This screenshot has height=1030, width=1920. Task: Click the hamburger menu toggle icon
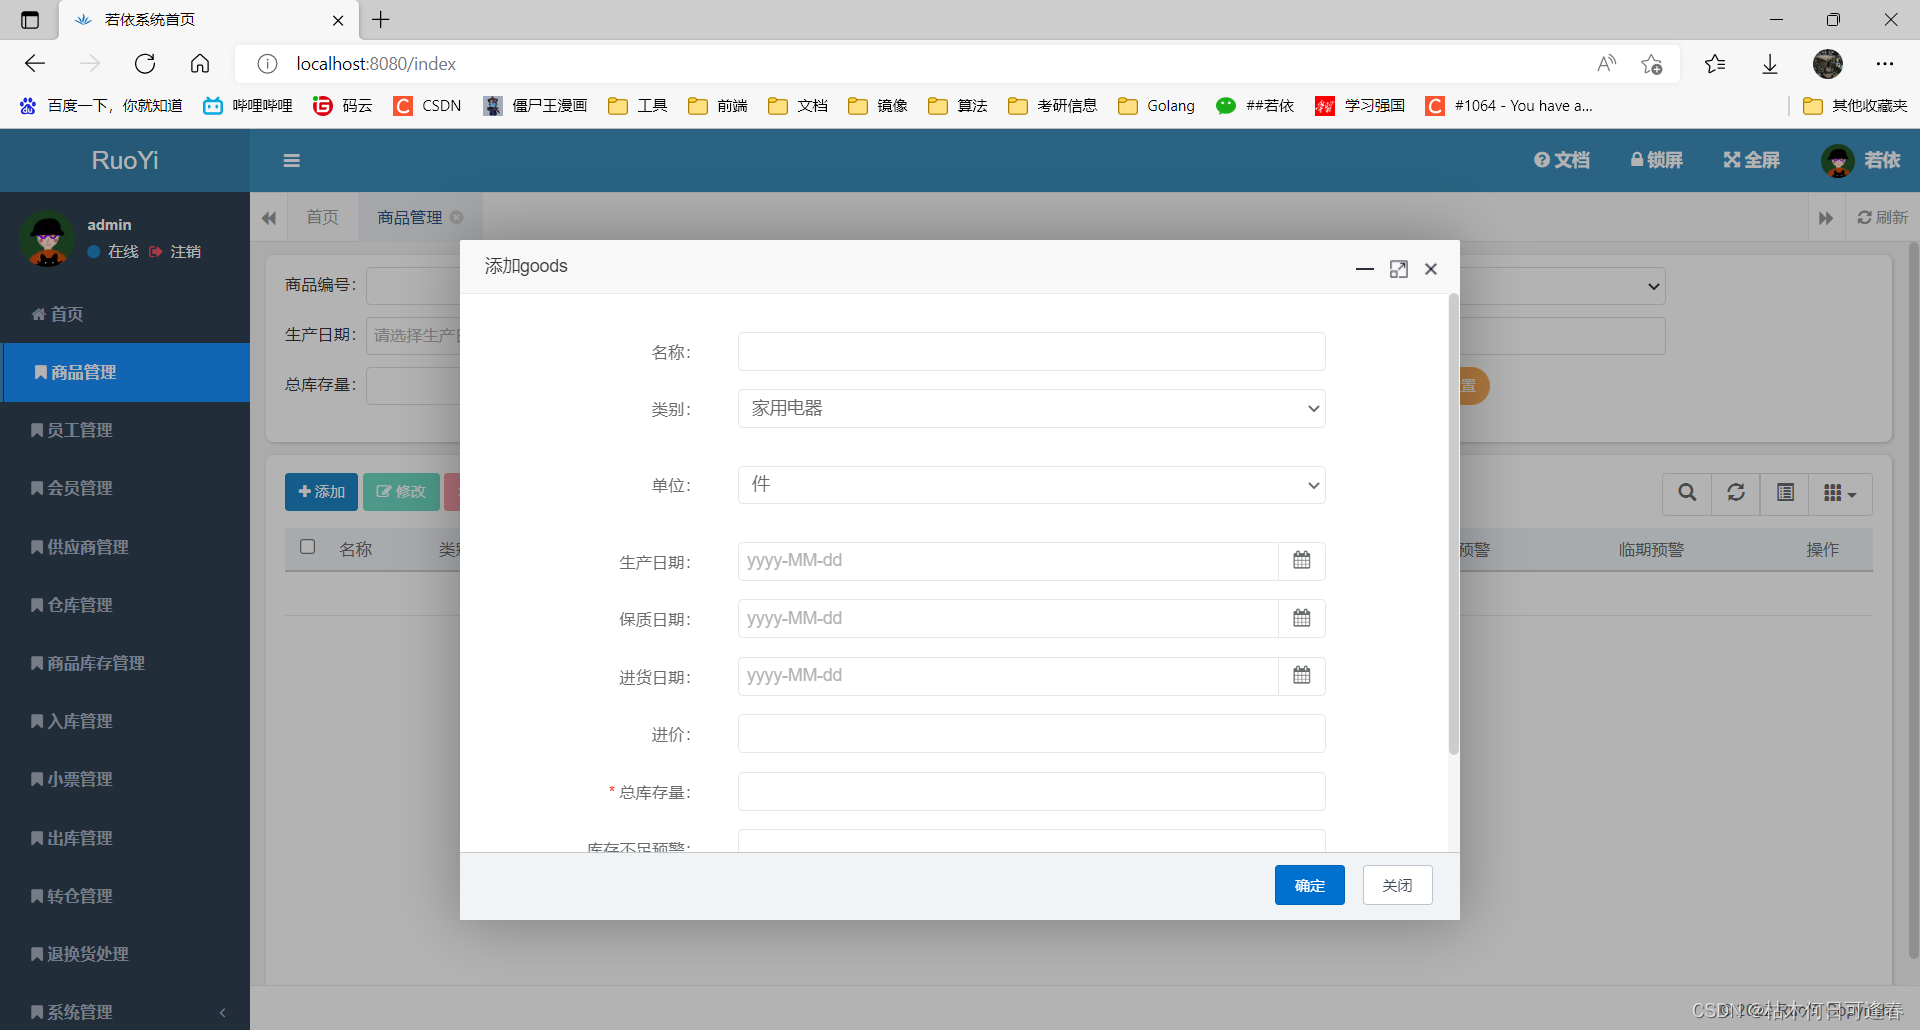tap(292, 160)
